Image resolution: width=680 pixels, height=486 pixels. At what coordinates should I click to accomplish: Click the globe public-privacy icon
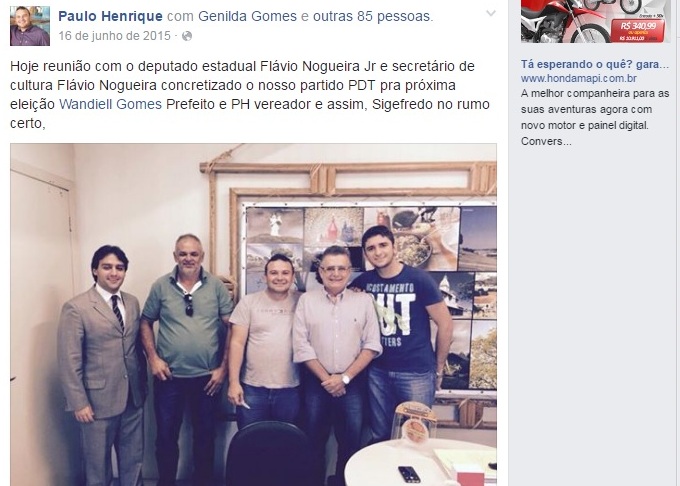pyautogui.click(x=187, y=36)
